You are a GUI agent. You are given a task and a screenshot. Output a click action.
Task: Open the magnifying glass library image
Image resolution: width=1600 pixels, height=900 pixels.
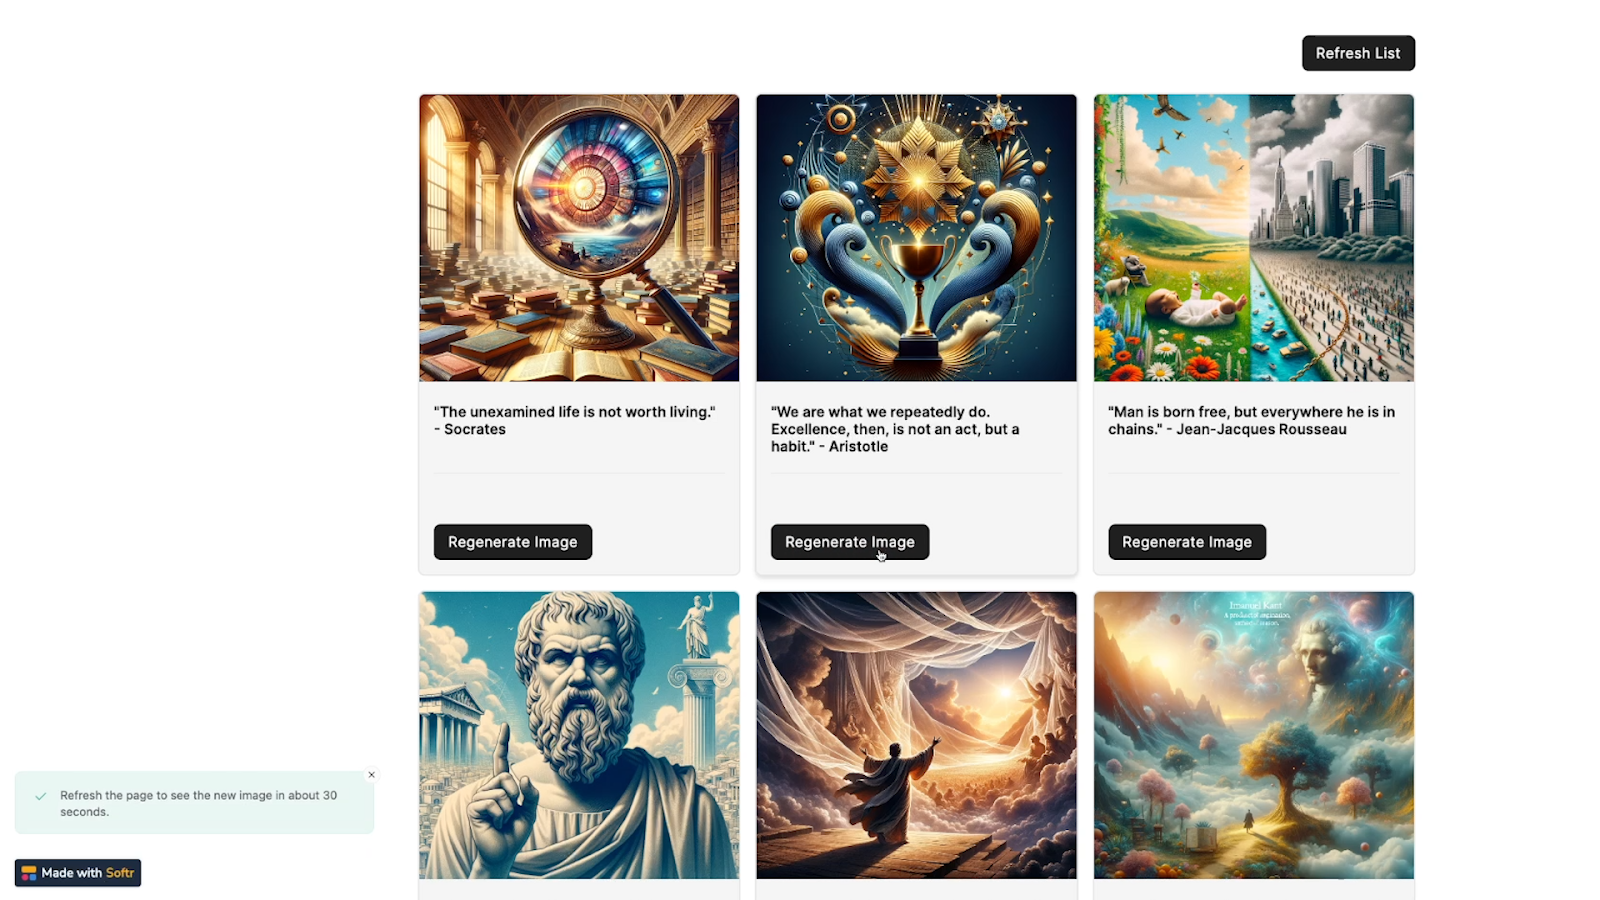(579, 238)
